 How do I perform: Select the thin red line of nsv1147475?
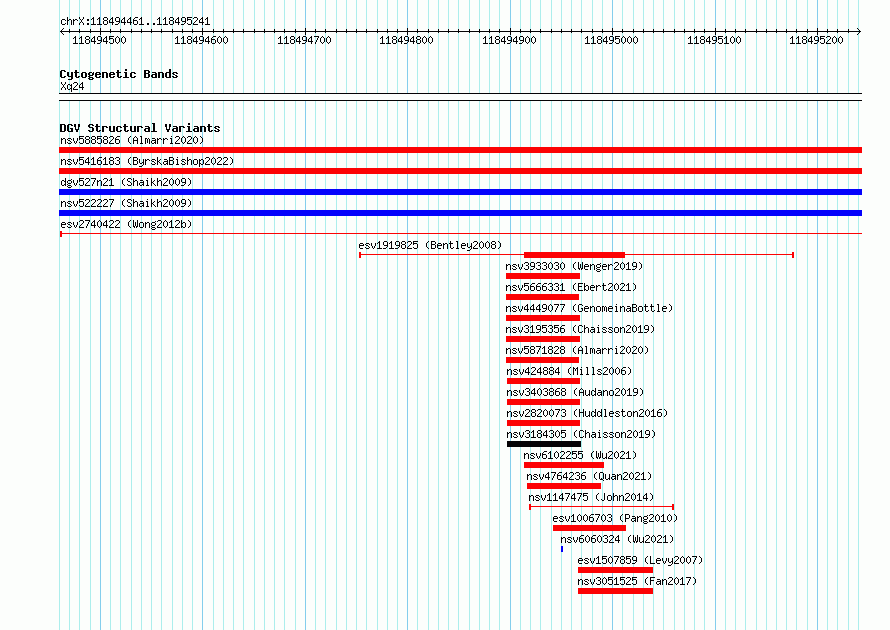pyautogui.click(x=602, y=507)
